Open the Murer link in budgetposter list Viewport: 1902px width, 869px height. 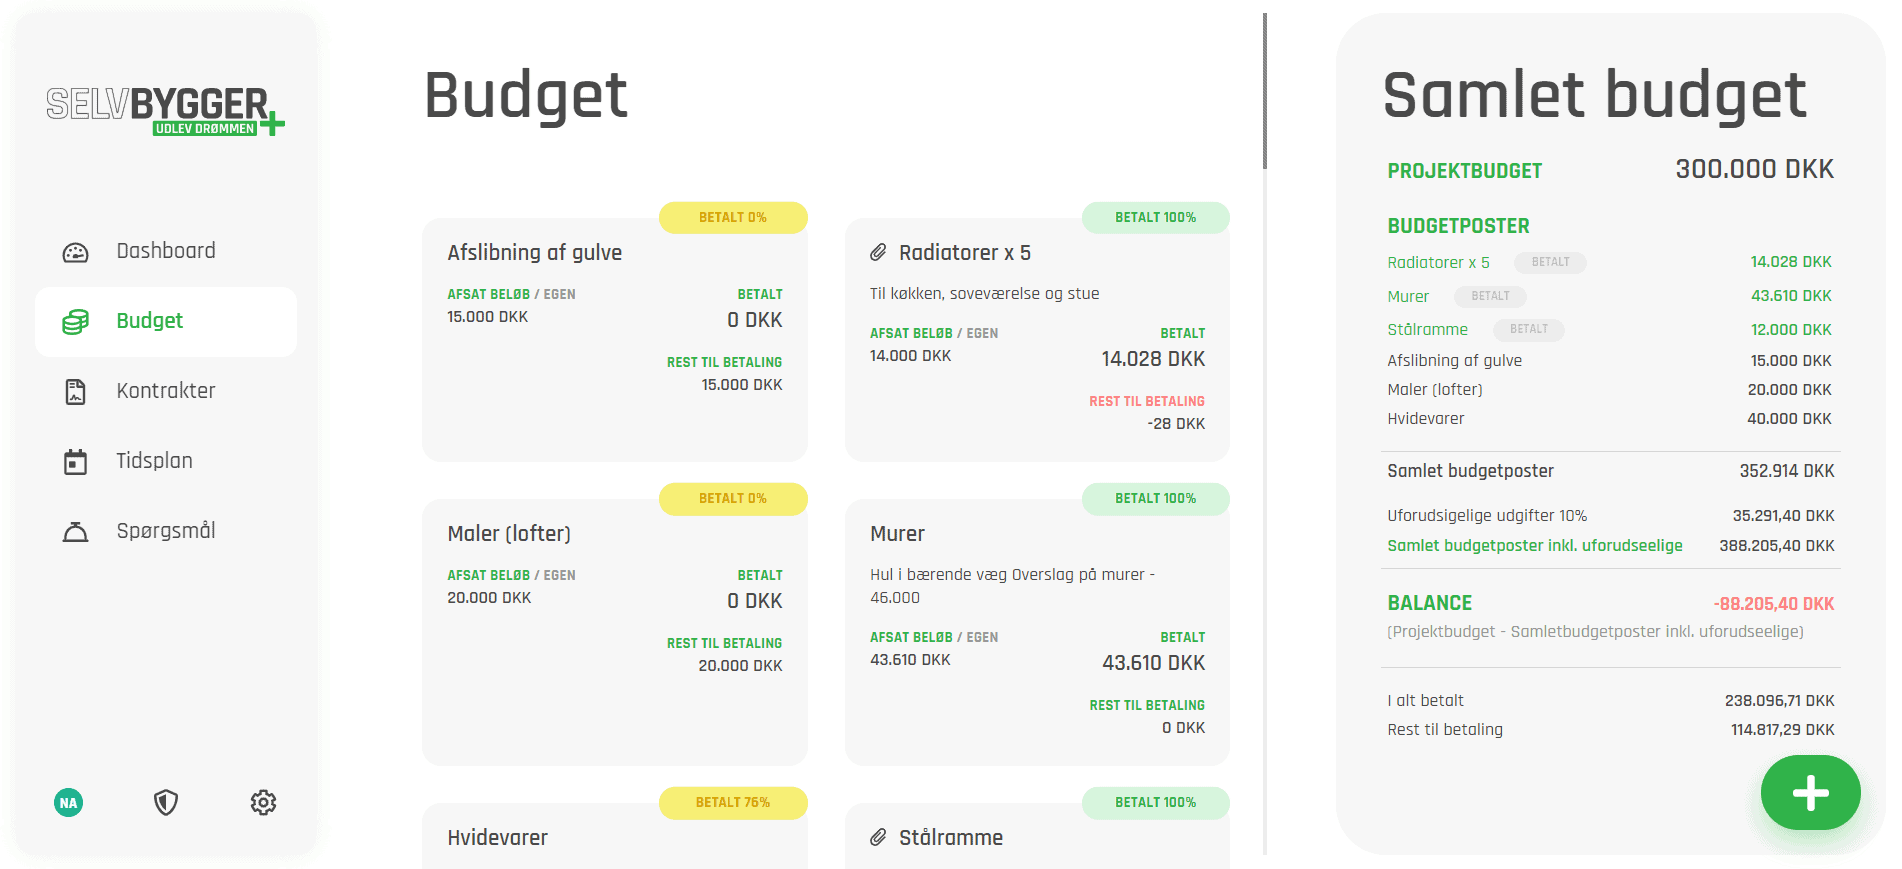(x=1408, y=296)
